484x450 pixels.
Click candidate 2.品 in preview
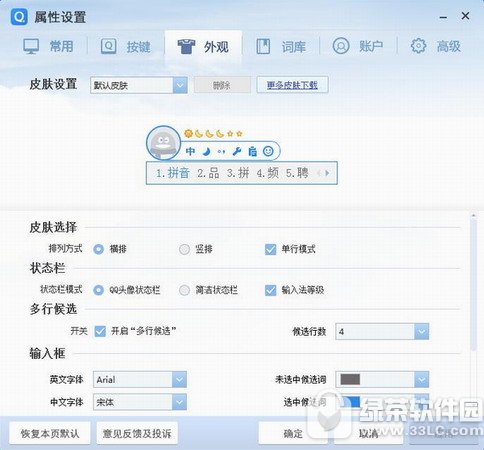point(208,173)
